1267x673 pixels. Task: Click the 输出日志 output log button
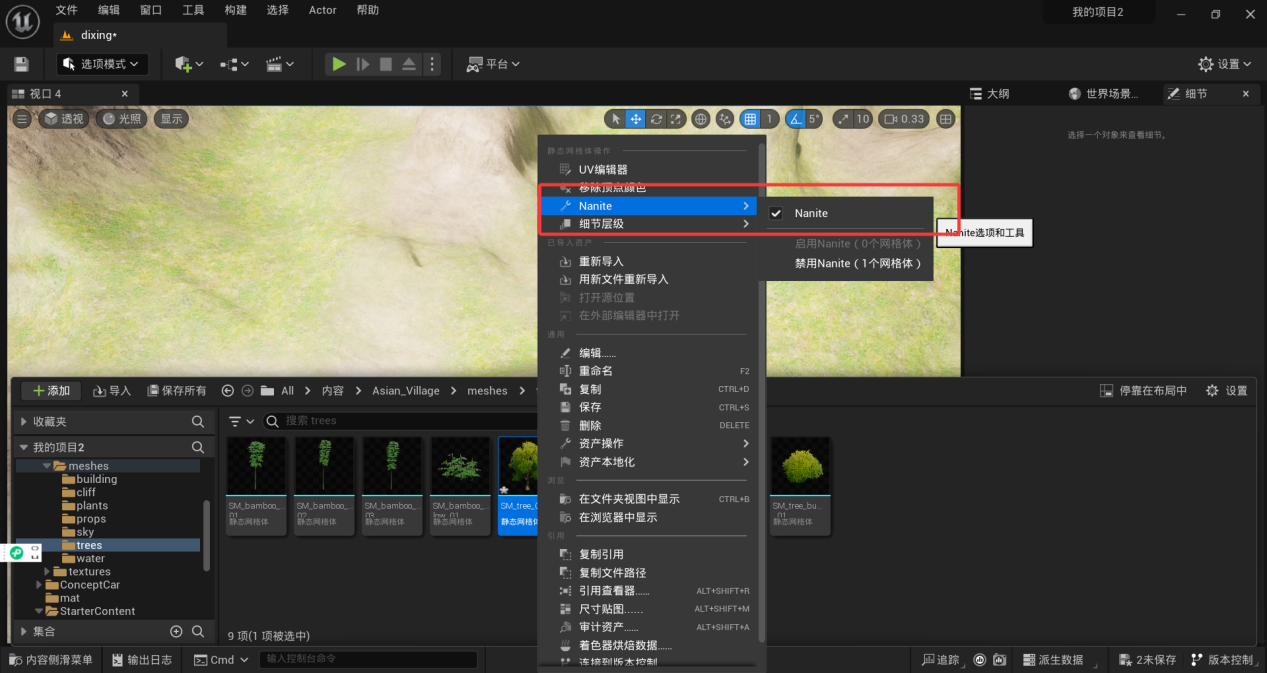coord(142,660)
